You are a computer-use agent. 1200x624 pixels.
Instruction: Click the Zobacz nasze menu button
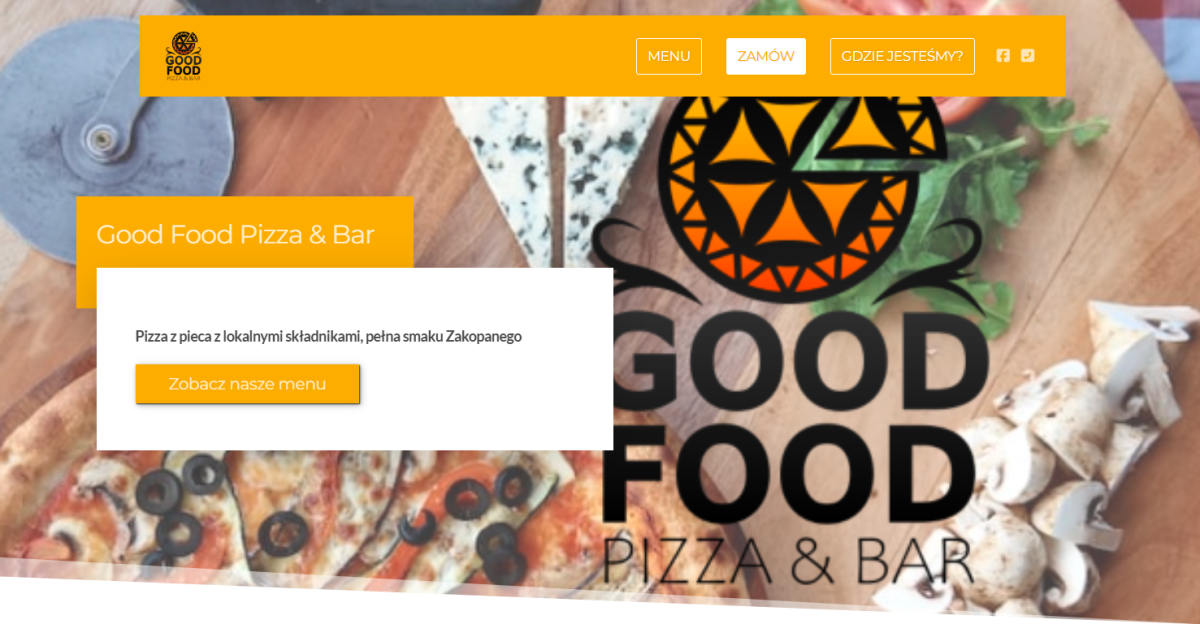pyautogui.click(x=247, y=384)
